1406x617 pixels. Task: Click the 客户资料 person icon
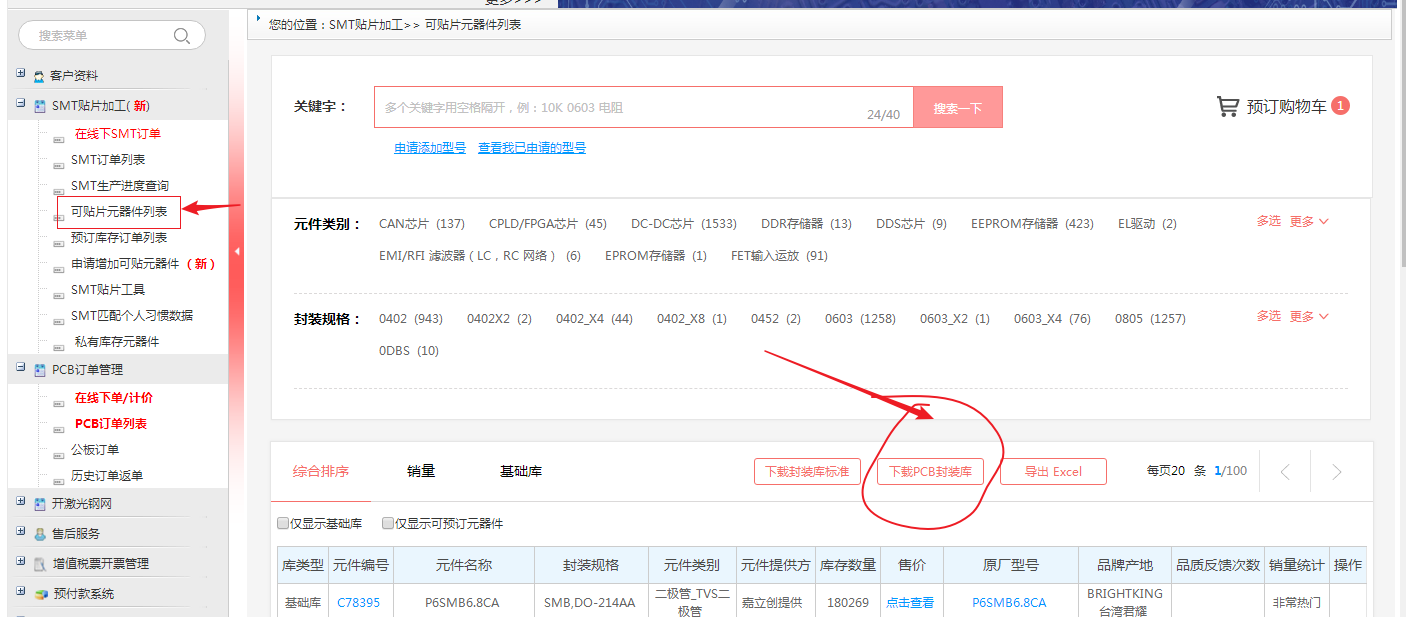(x=39, y=76)
